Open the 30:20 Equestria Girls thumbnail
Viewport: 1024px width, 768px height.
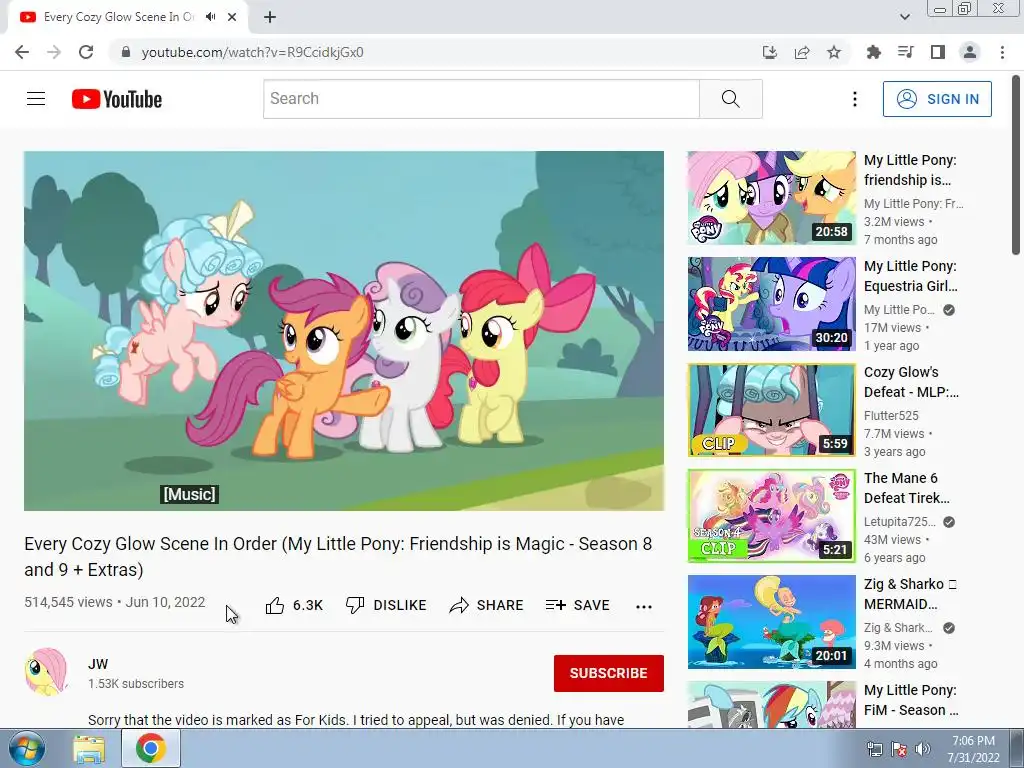771,304
